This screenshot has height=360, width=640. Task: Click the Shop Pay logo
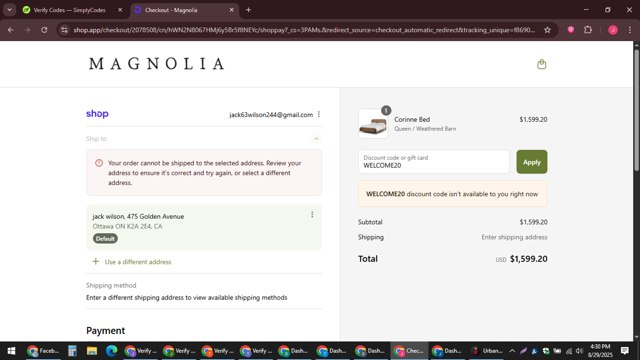pyautogui.click(x=97, y=114)
